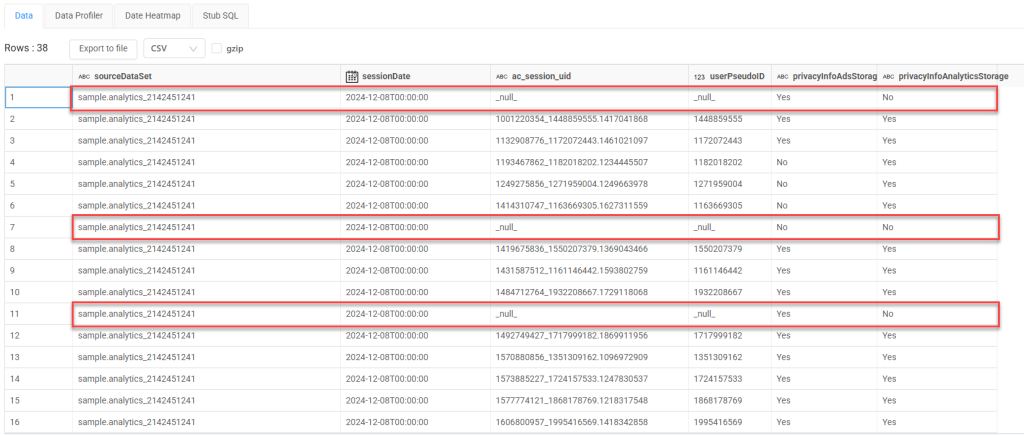Click cell 1419675836_1550207379.1369043466
1024x435 pixels.
(589, 249)
